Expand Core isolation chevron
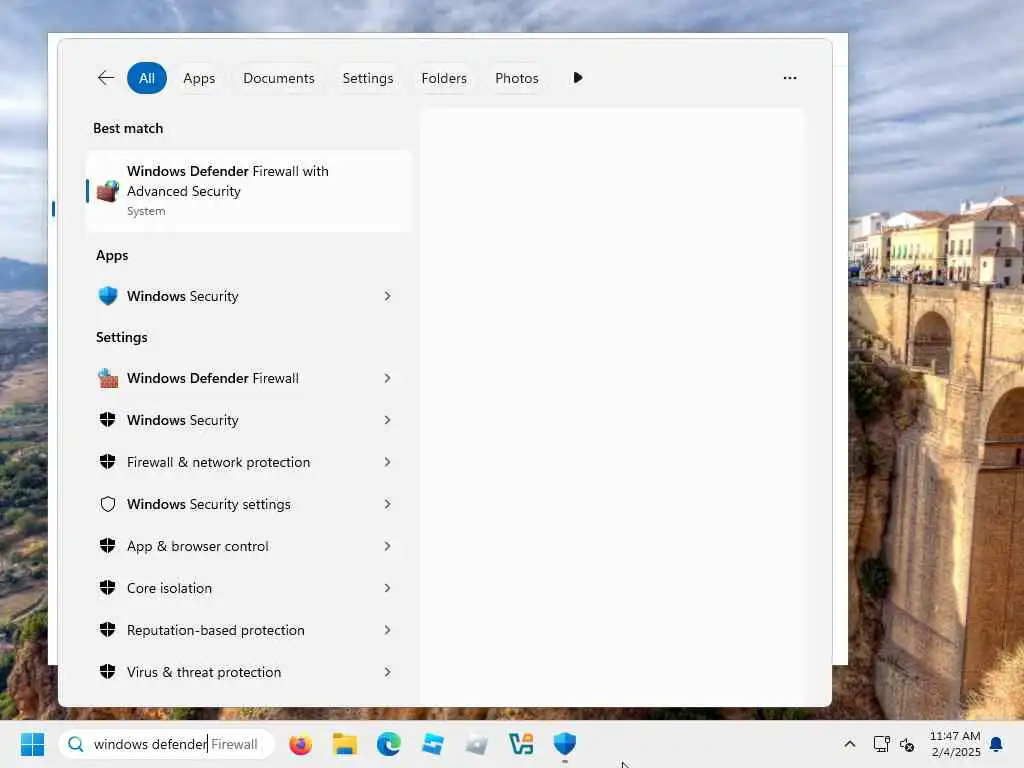 [387, 588]
